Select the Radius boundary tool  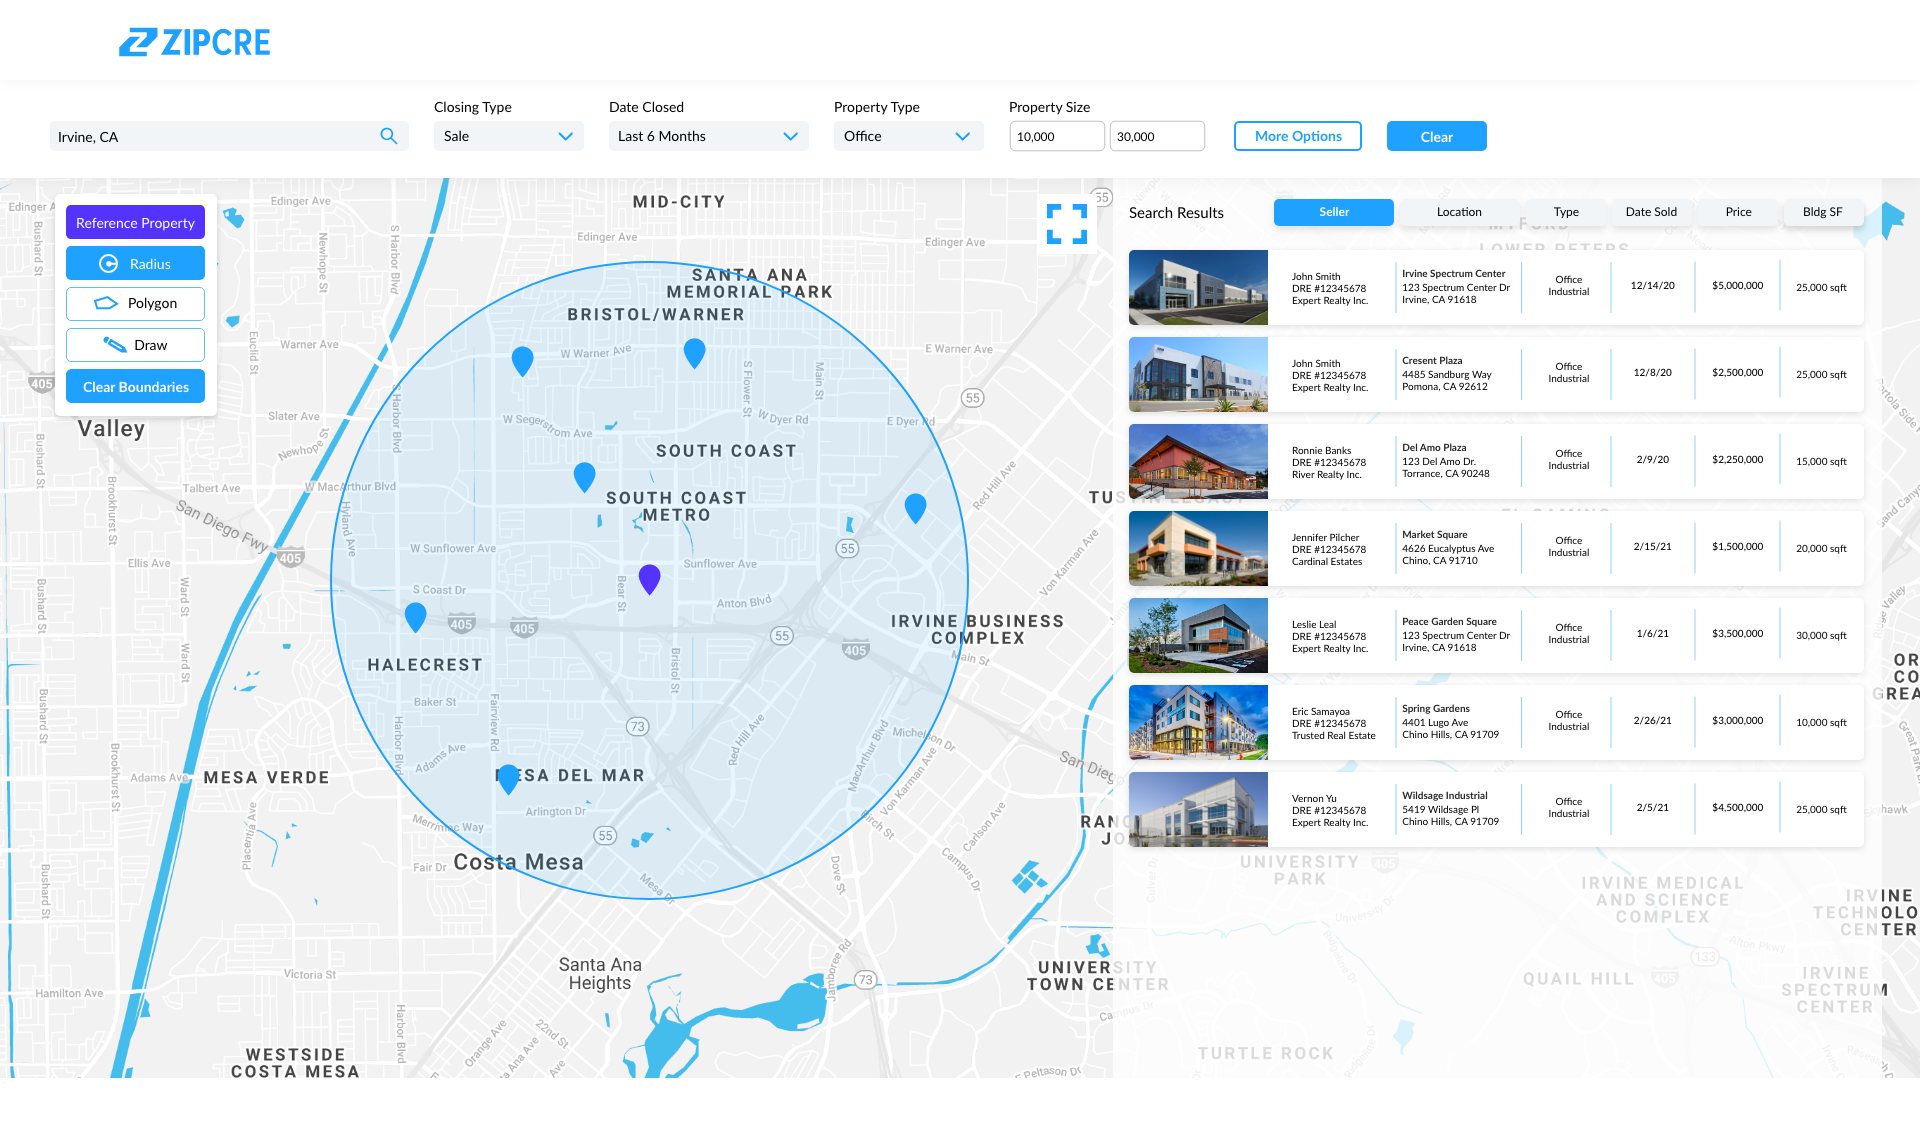pos(135,264)
